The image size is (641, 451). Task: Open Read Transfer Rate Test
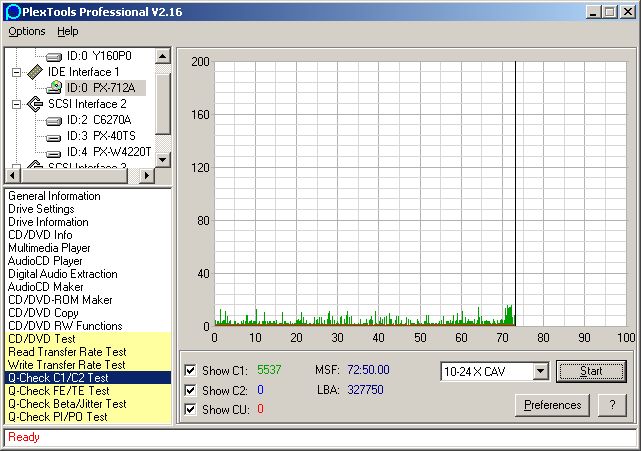click(x=88, y=352)
